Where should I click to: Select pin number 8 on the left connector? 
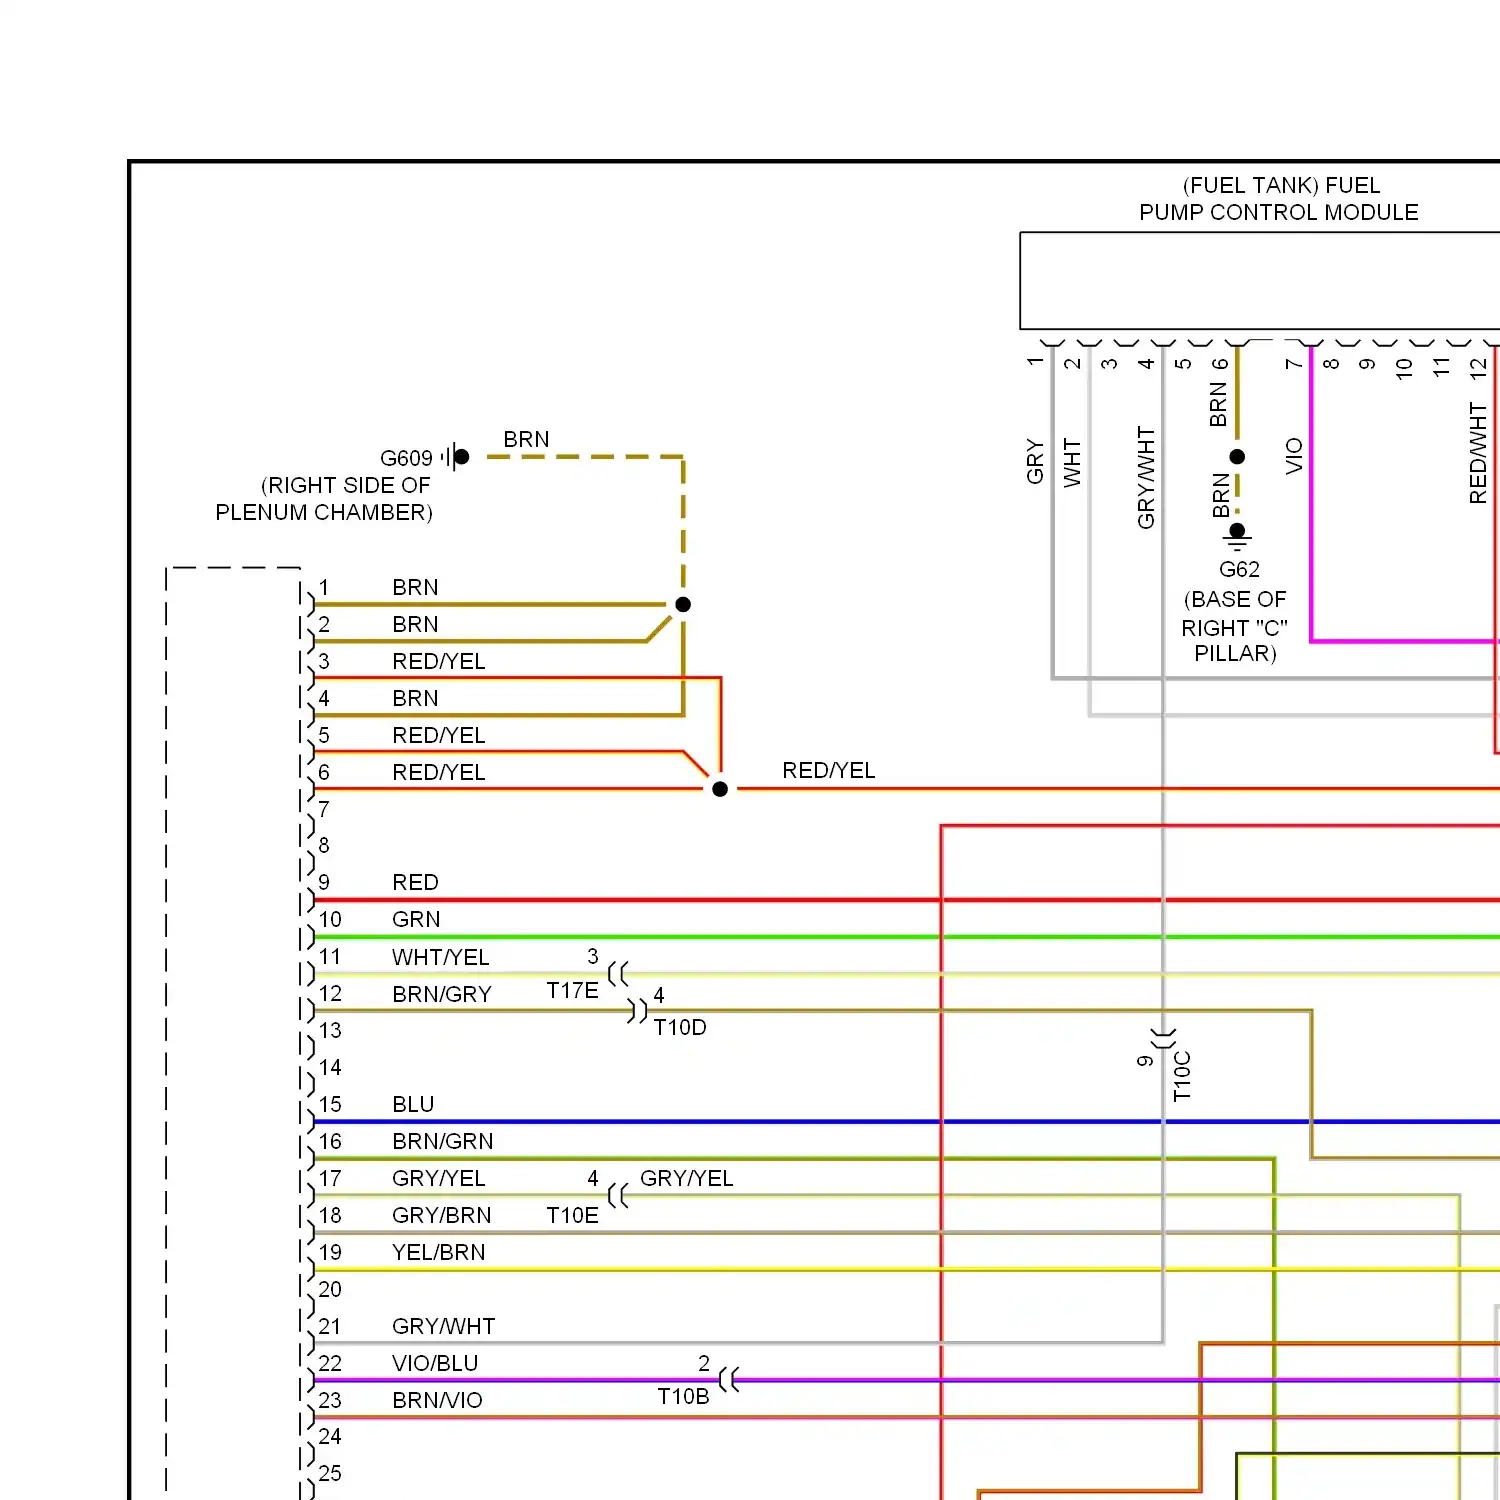point(324,845)
